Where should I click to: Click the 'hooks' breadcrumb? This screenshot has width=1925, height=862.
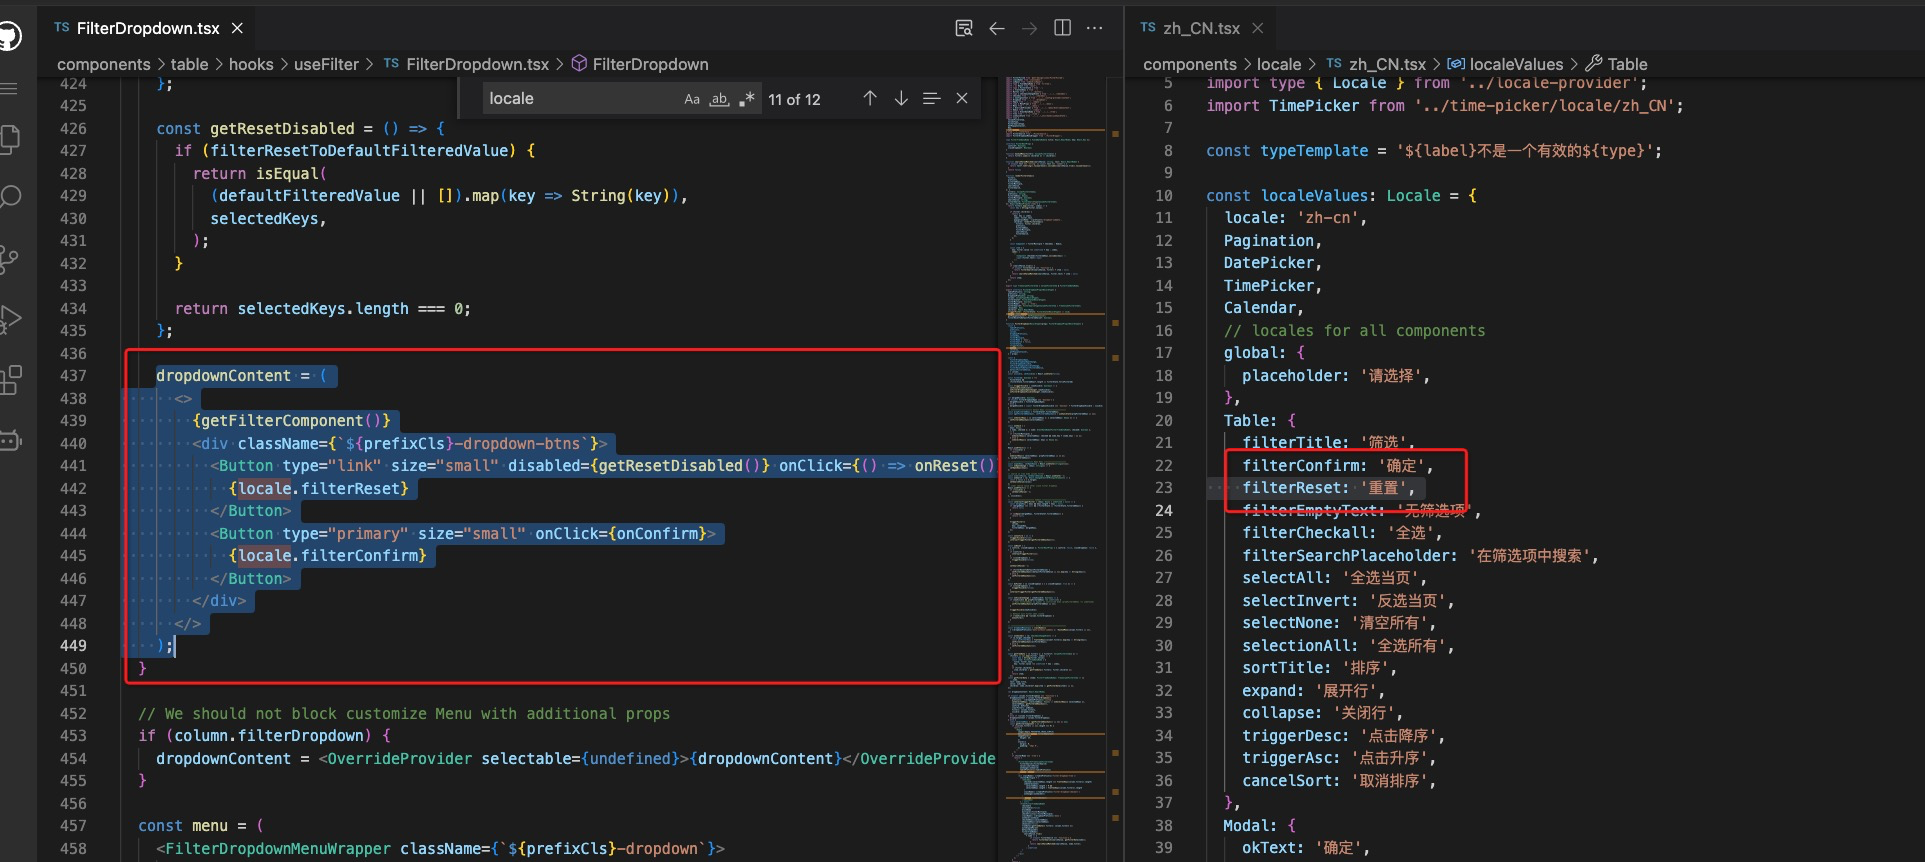pyautogui.click(x=251, y=64)
